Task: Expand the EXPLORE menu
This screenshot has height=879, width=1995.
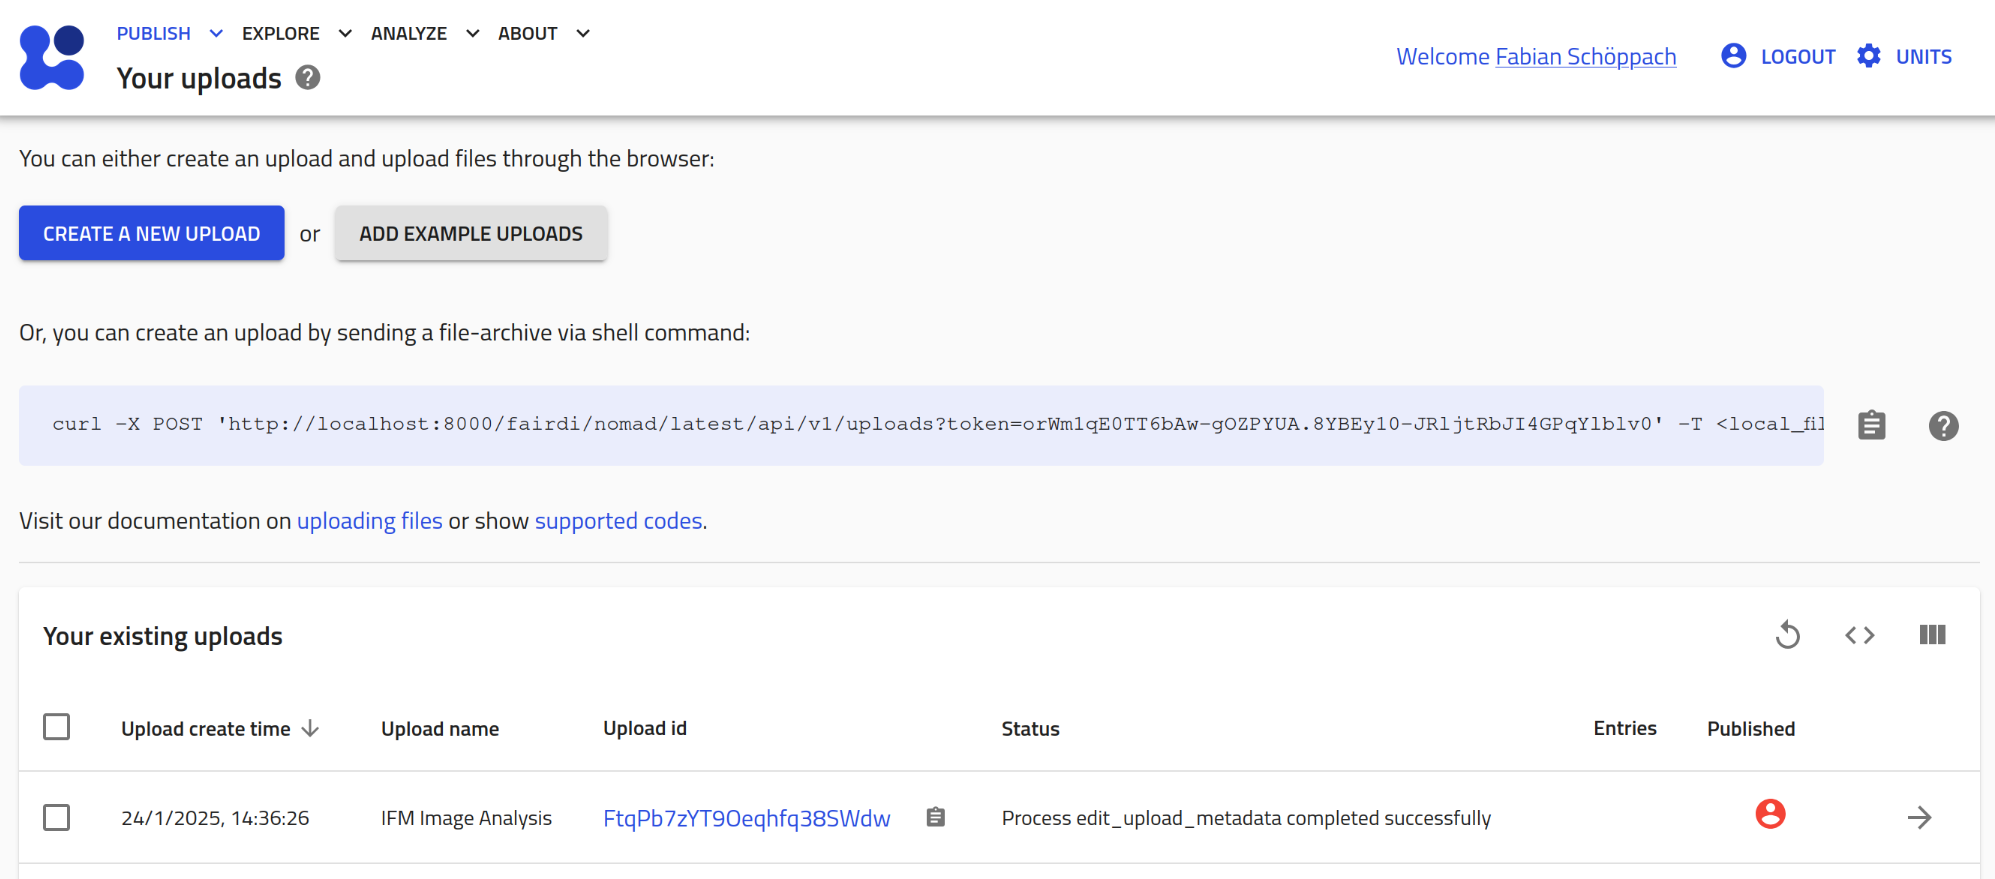Action: 296,34
